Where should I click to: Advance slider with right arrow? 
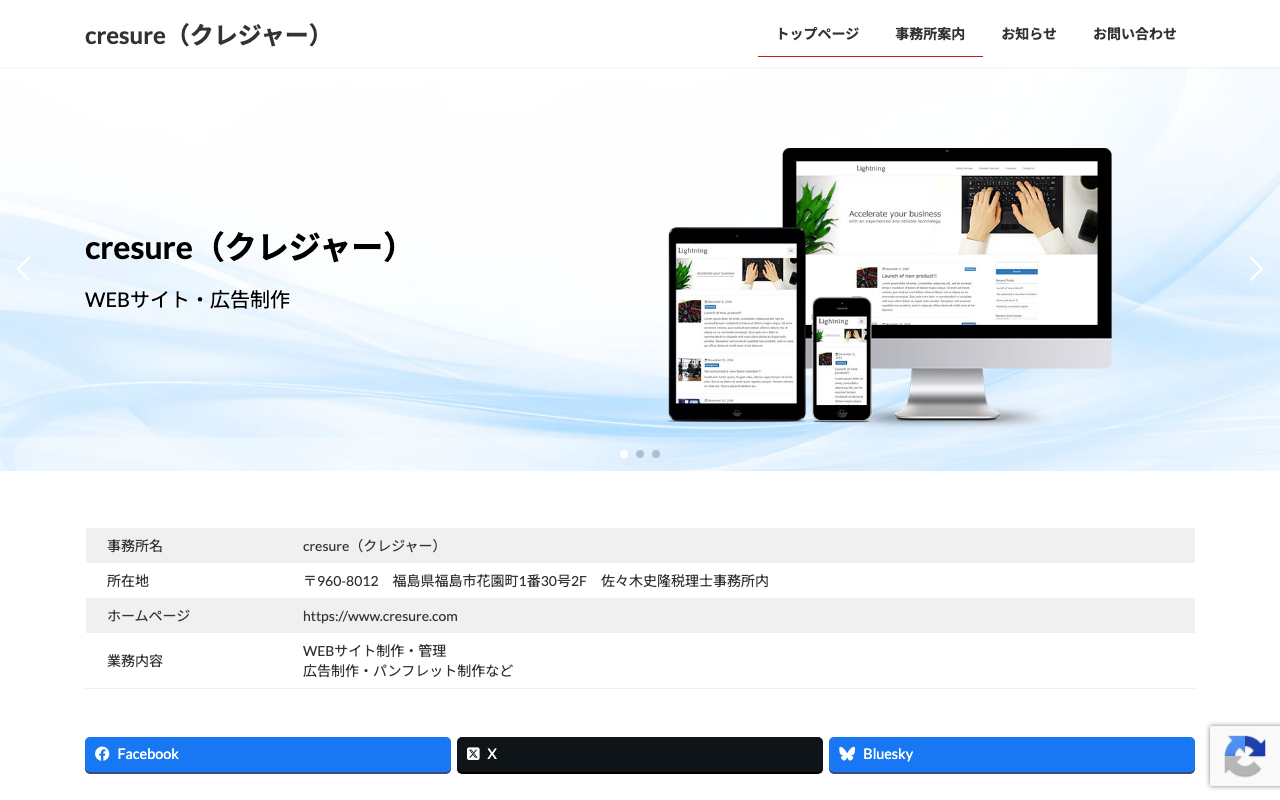point(1256,268)
